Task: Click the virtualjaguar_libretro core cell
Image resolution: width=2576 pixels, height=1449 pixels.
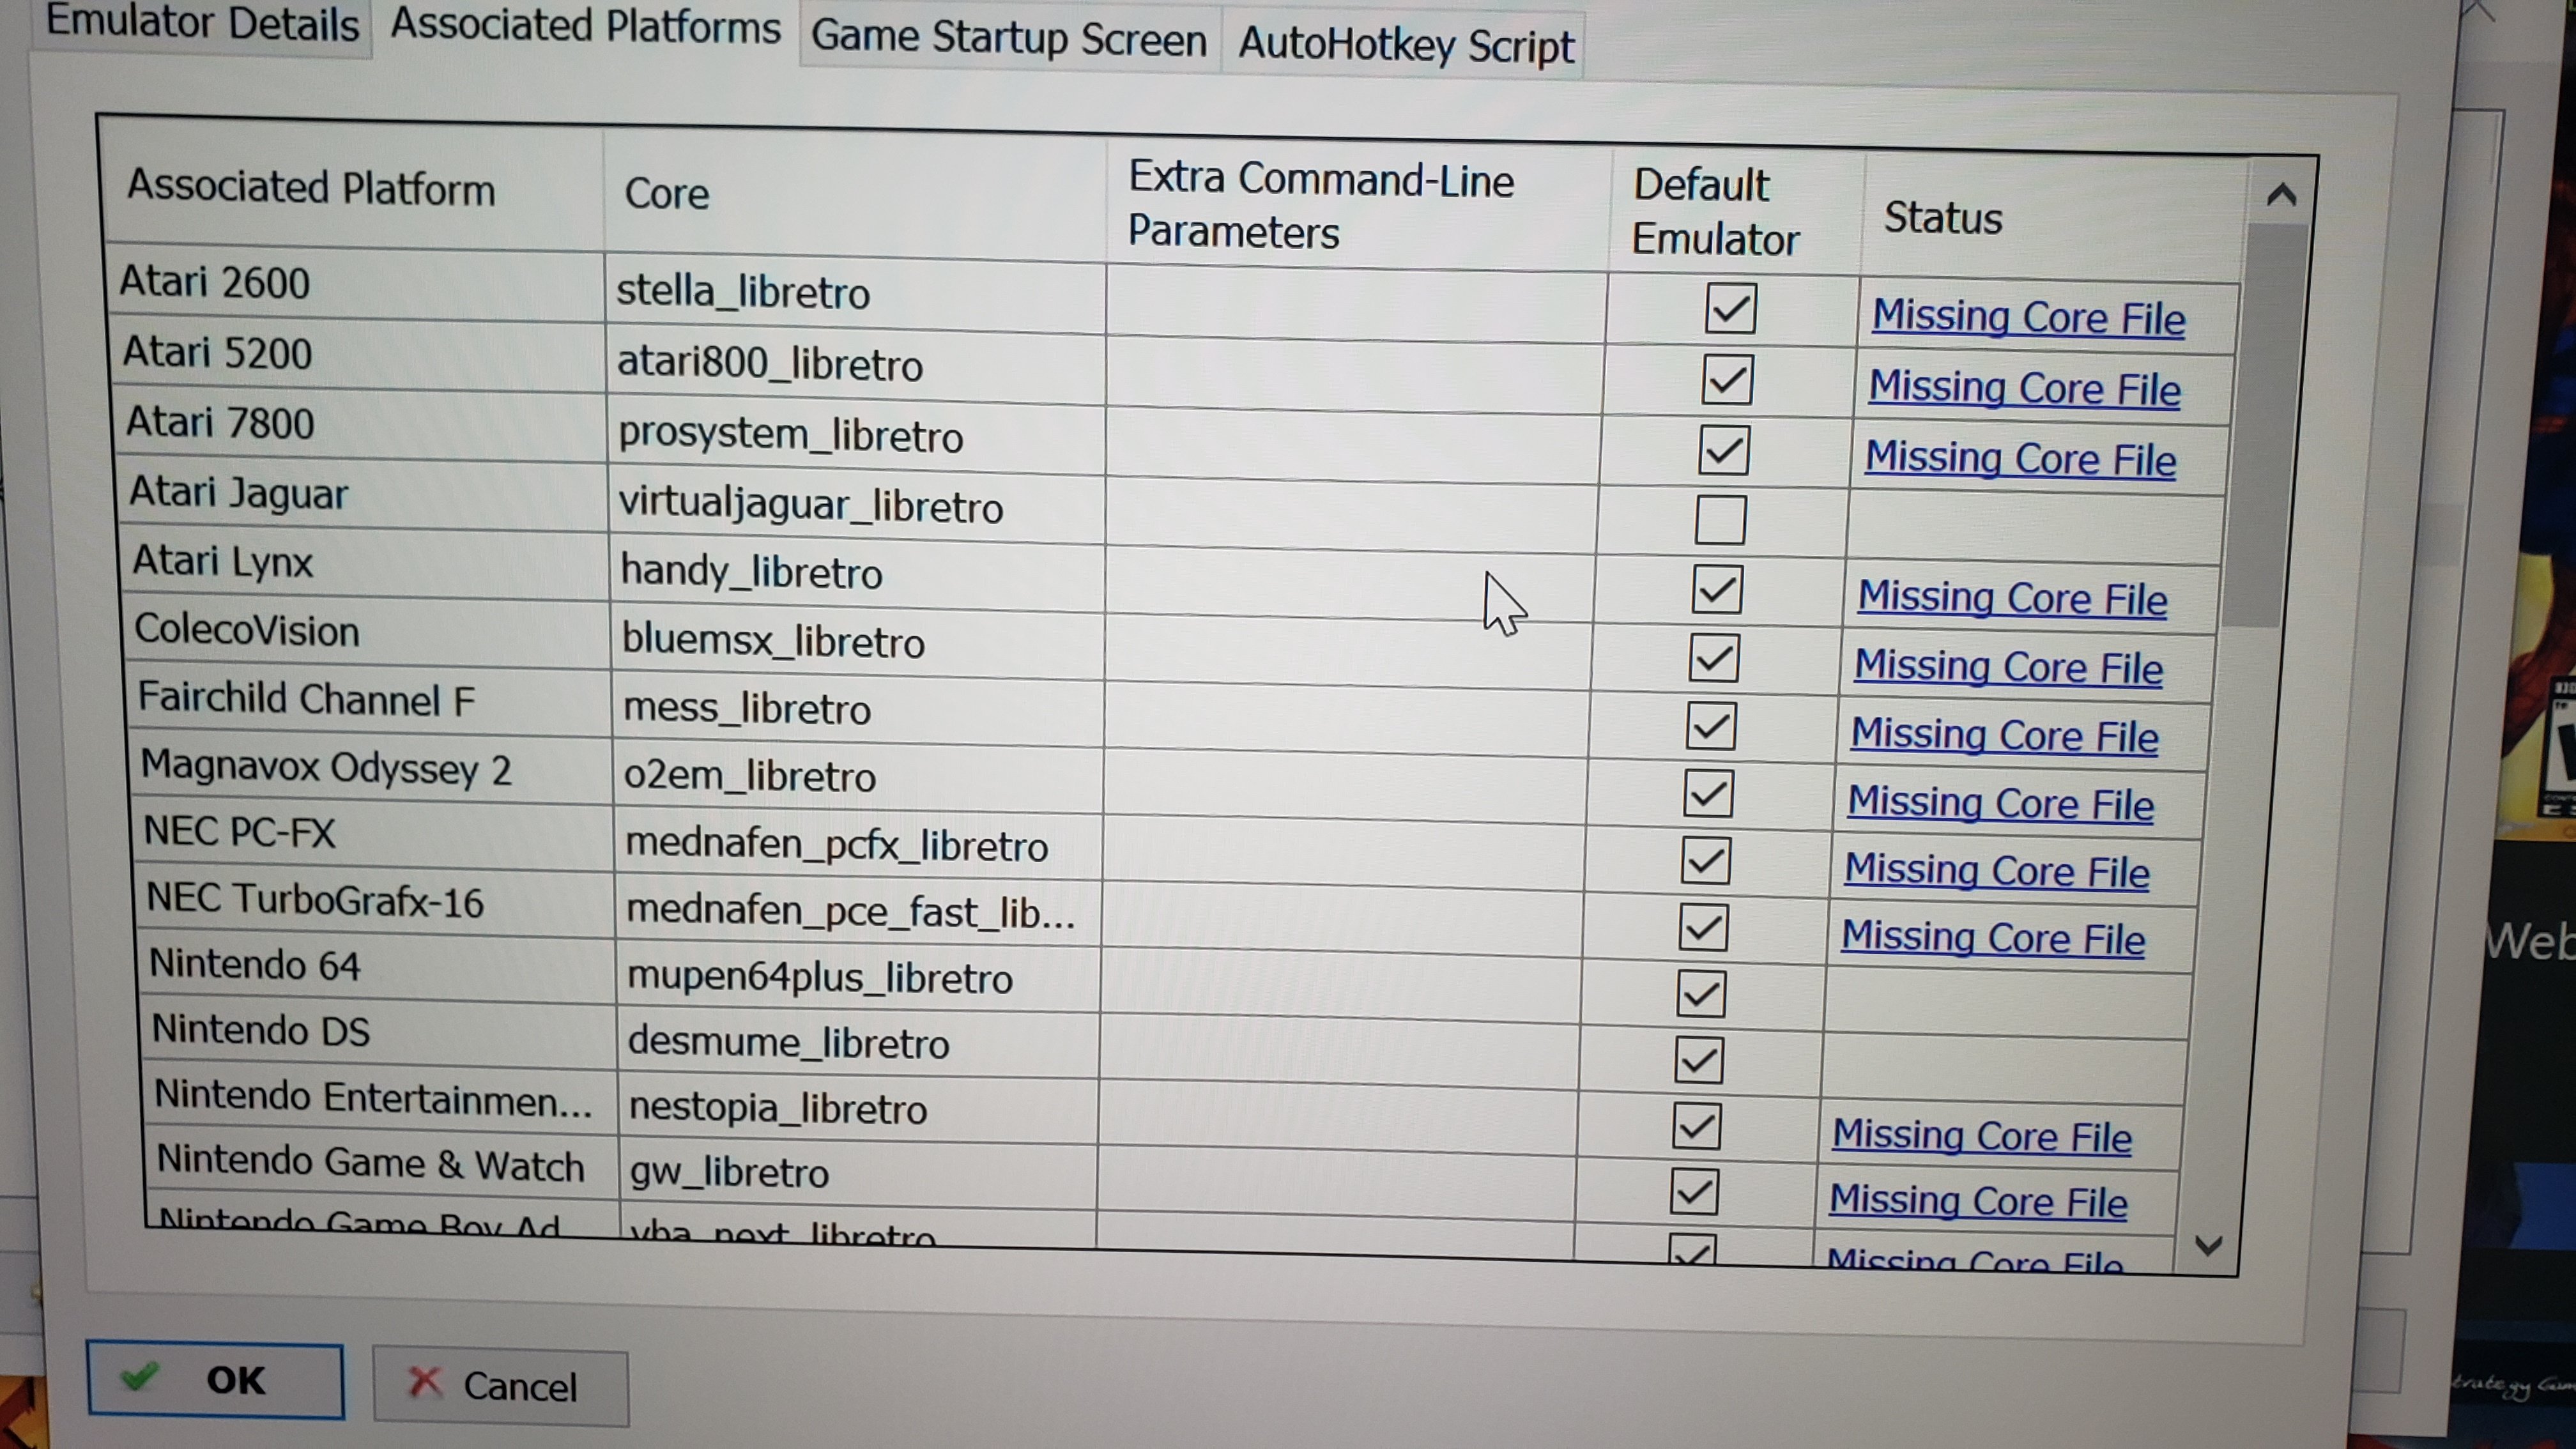Action: (x=856, y=506)
